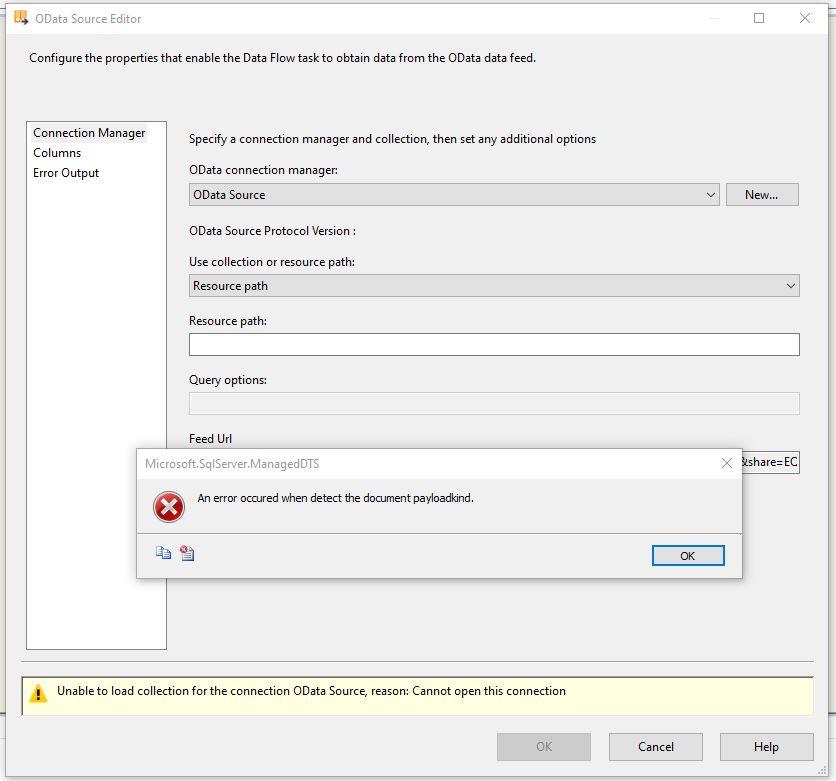This screenshot has width=836, height=781.
Task: Click the show error details icon
Action: click(x=187, y=553)
